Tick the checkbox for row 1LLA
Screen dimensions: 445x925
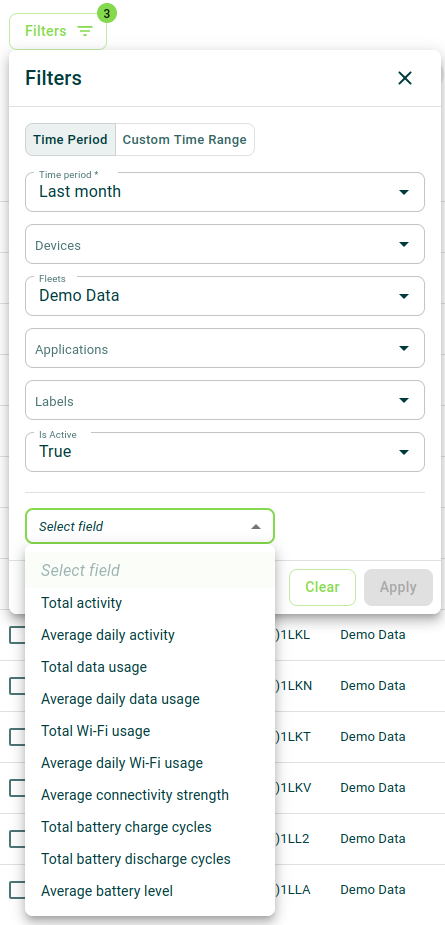pos(17,890)
